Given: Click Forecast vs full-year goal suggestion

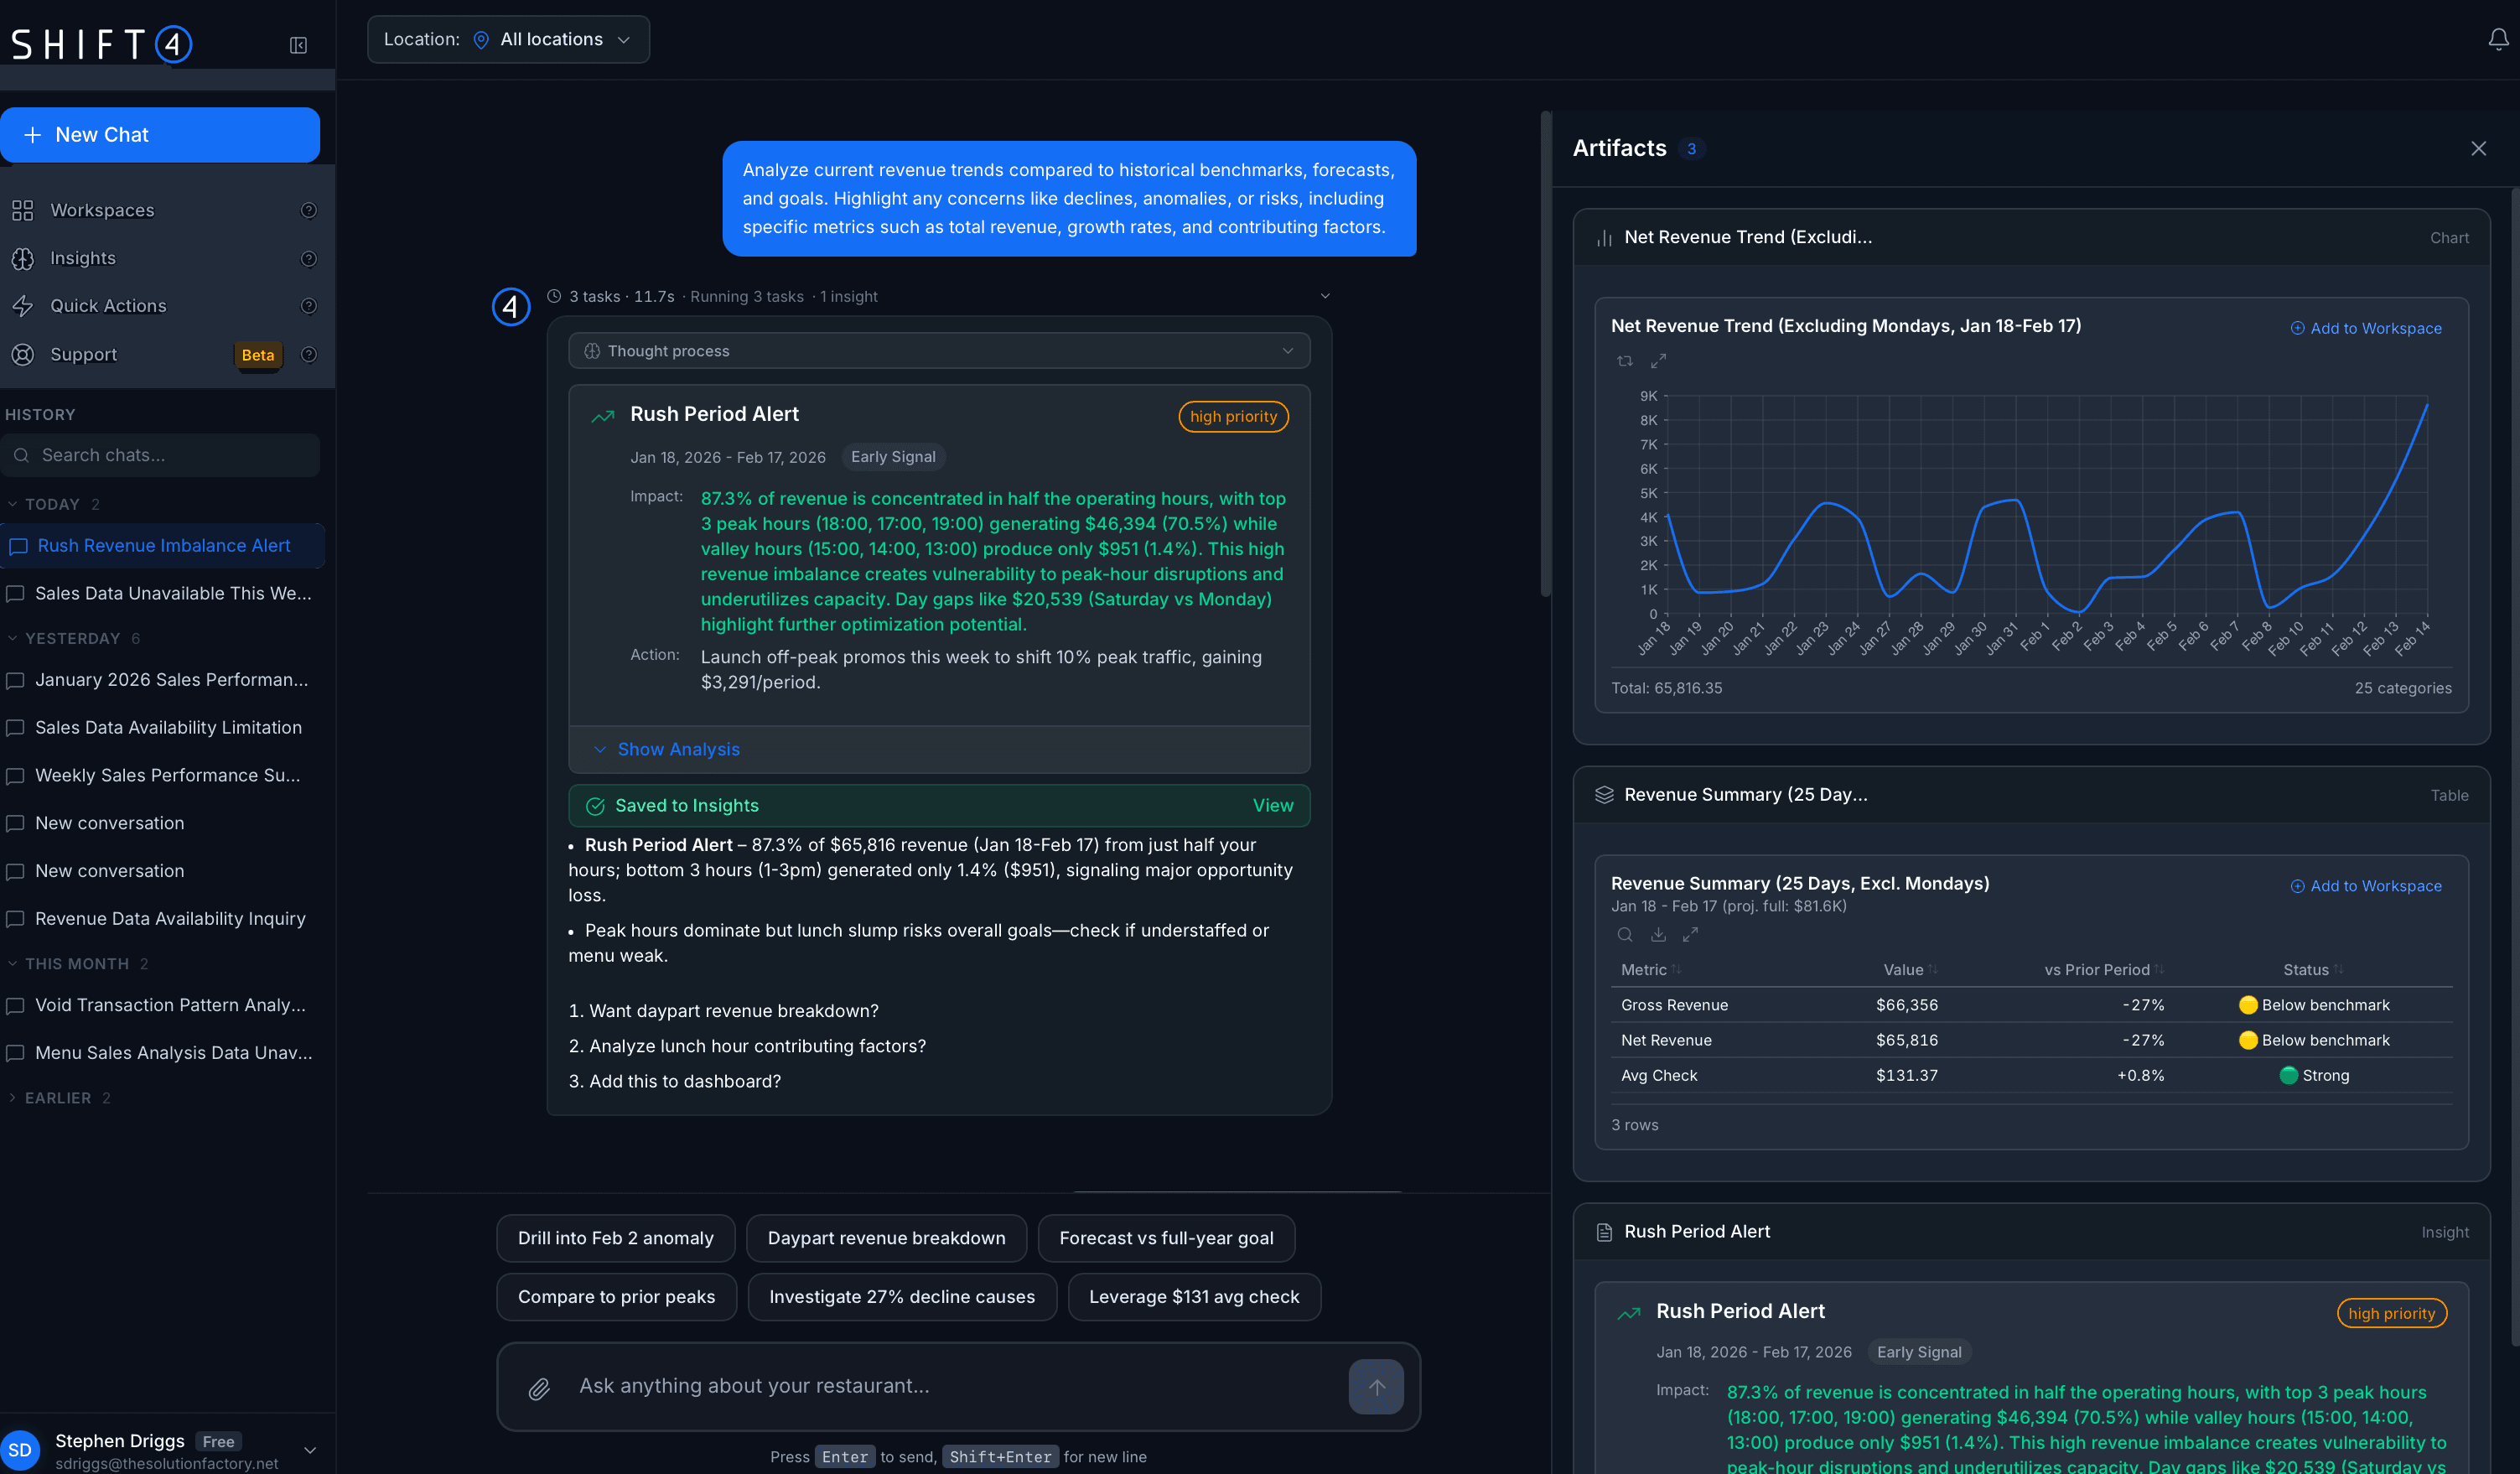Looking at the screenshot, I should pos(1166,1238).
